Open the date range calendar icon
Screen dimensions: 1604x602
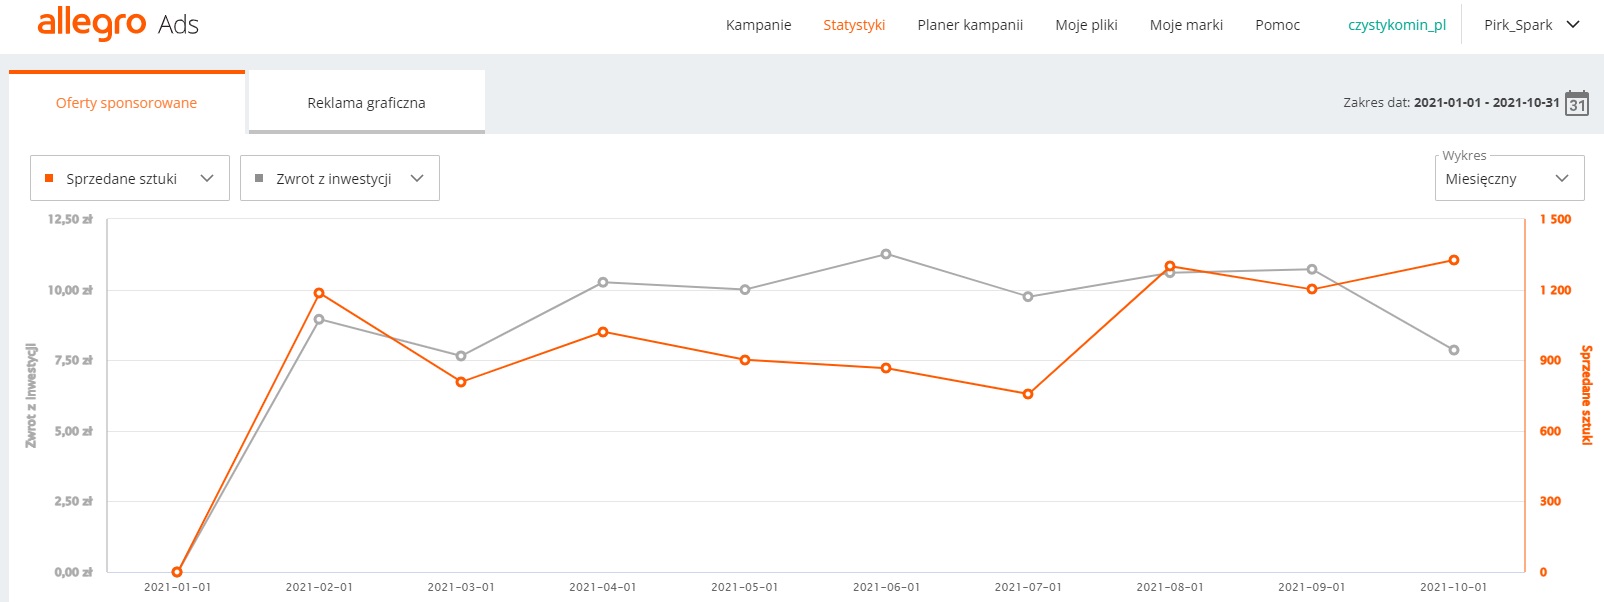(1577, 103)
